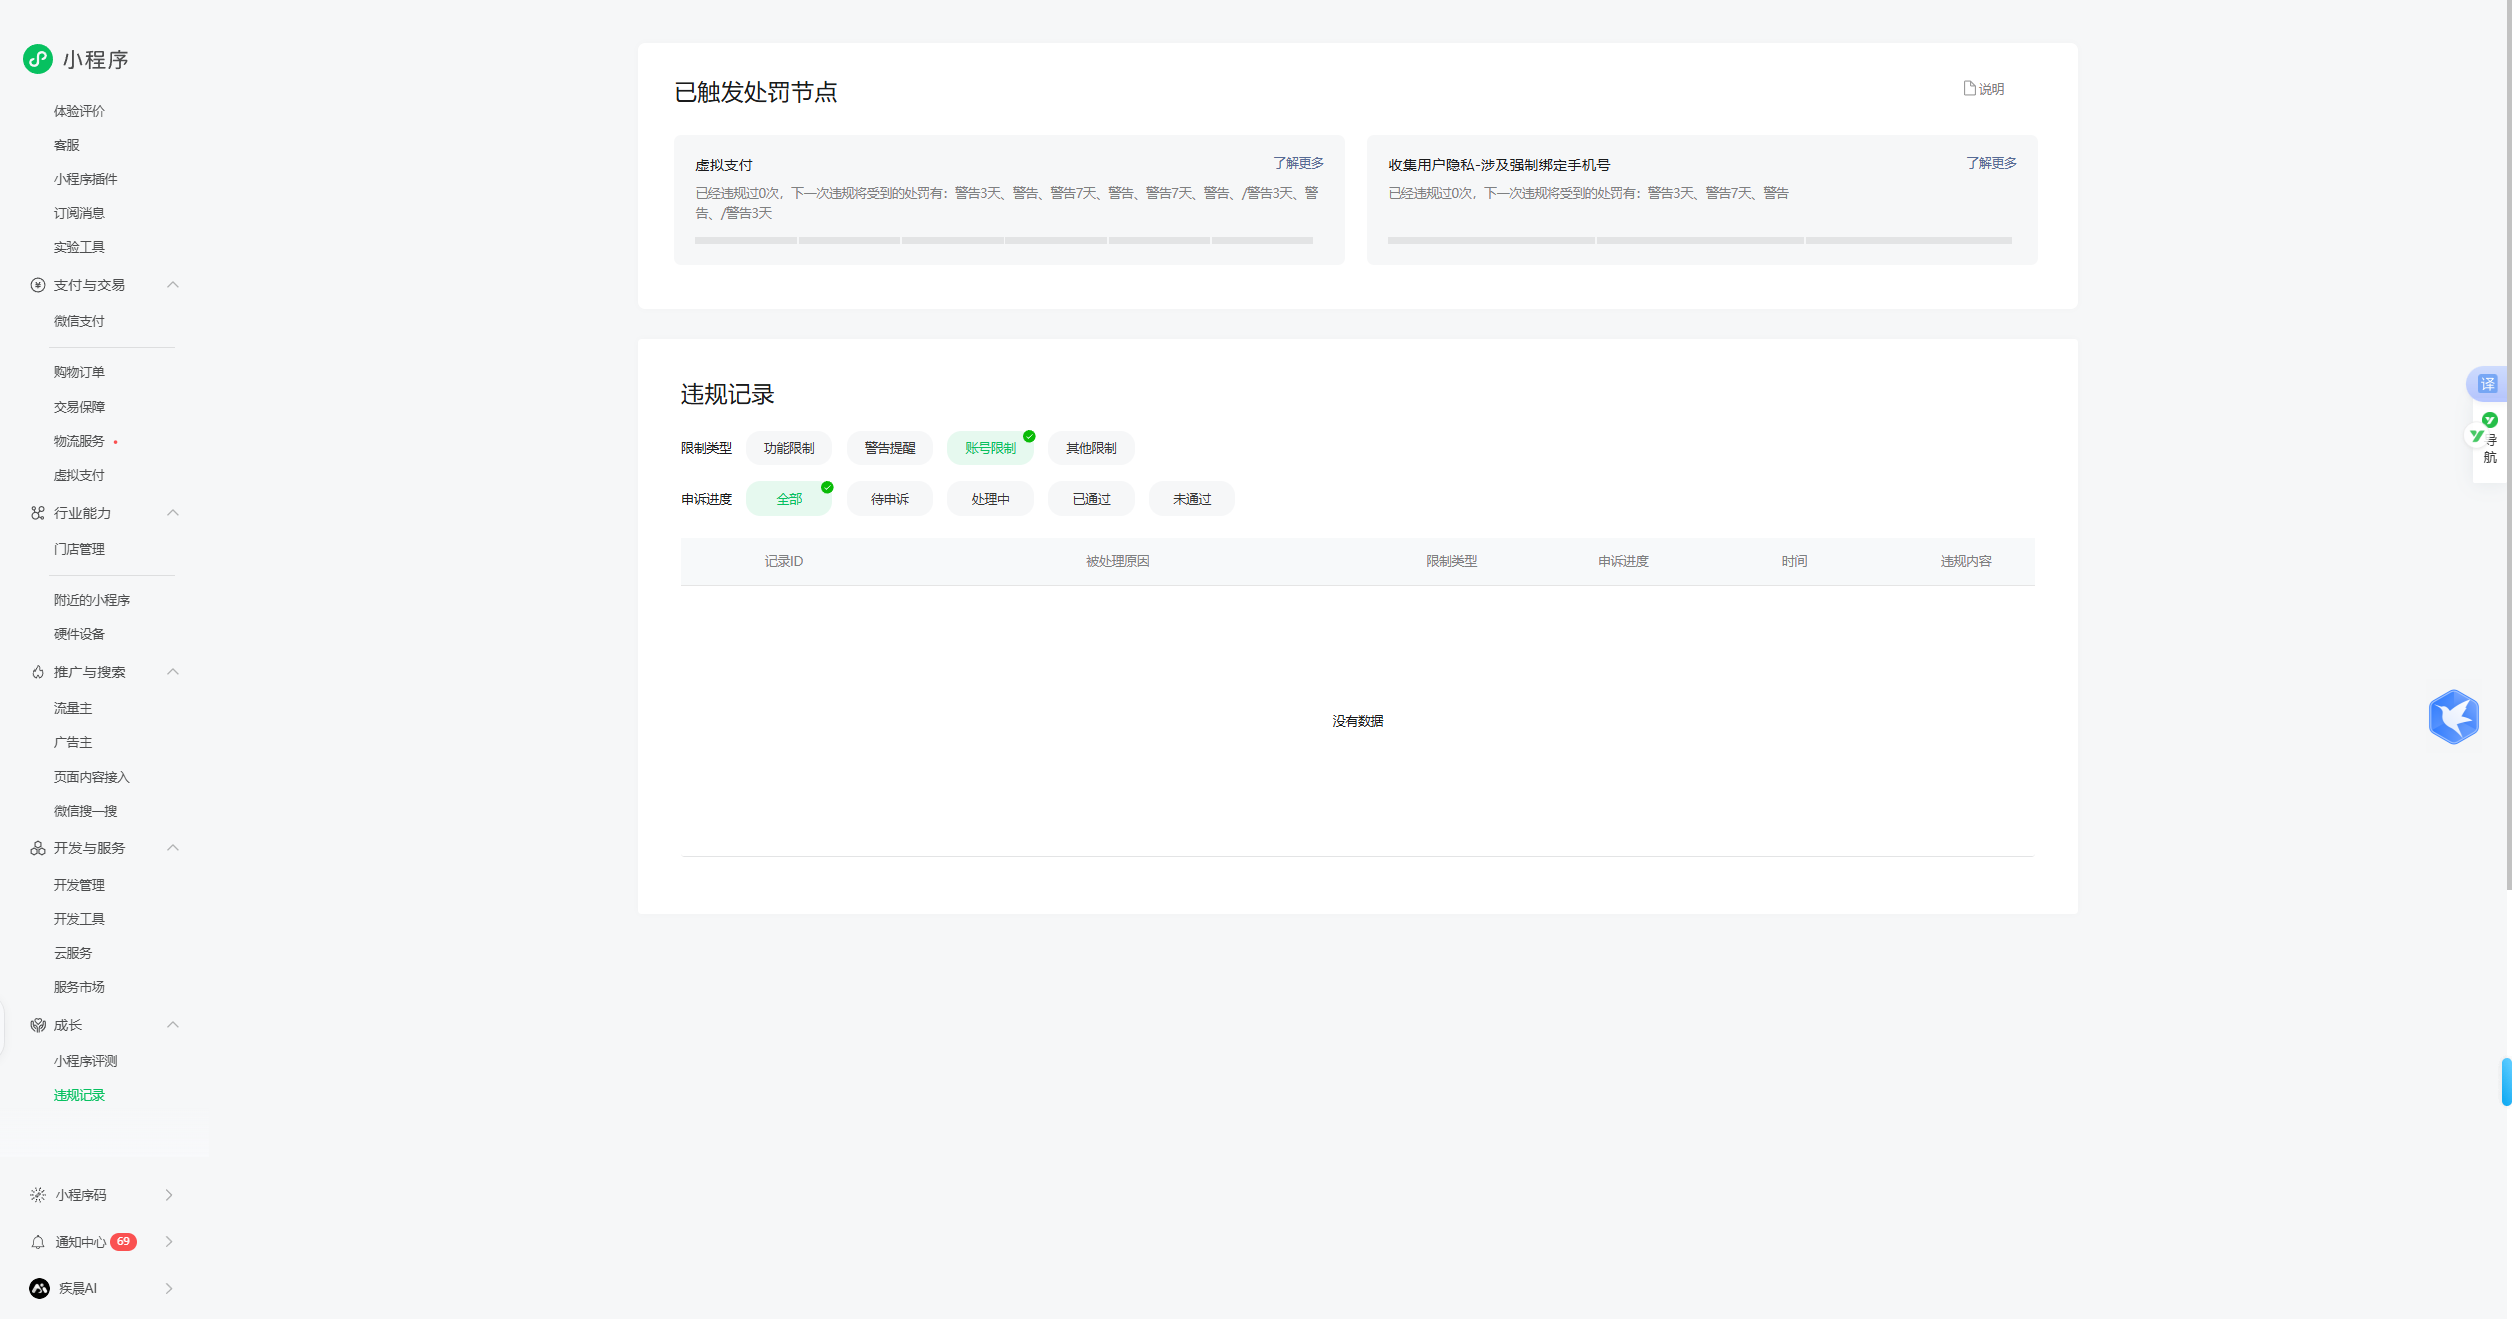2512x1319 pixels.
Task: Select the 待申诉 appeal progress filter
Action: click(889, 499)
